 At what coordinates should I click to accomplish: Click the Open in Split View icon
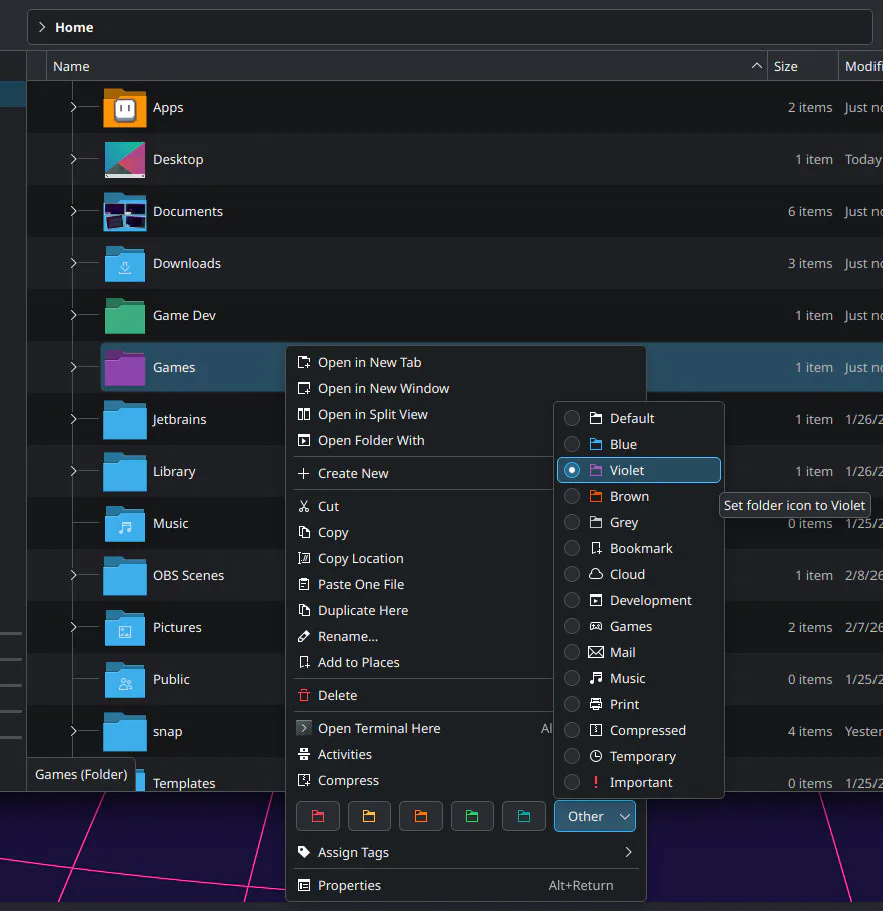[x=304, y=414]
